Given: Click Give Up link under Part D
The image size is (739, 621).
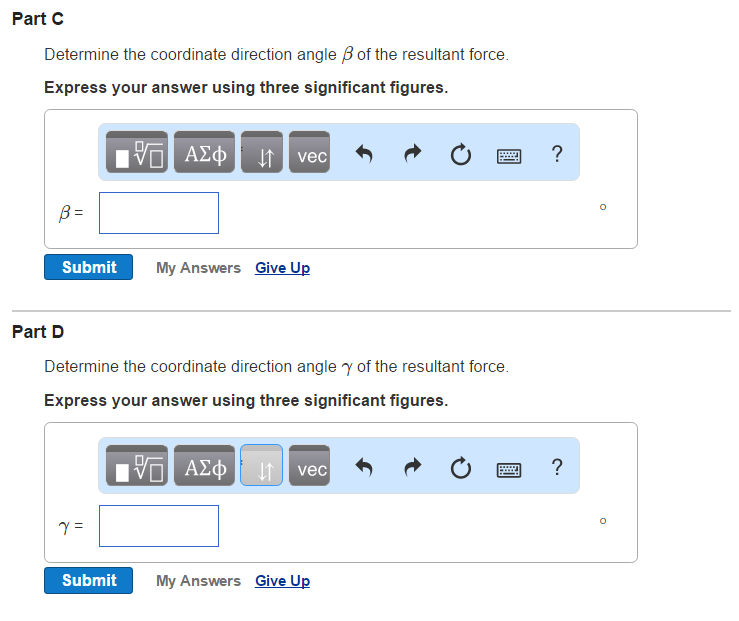Looking at the screenshot, I should [282, 581].
